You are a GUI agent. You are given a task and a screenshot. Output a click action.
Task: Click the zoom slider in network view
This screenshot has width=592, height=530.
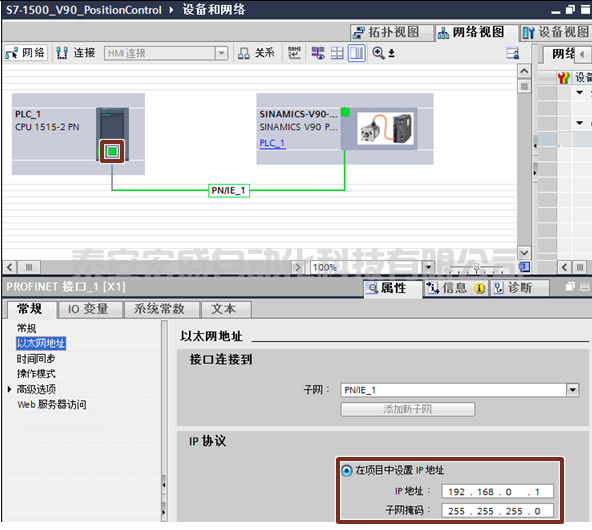(x=476, y=268)
